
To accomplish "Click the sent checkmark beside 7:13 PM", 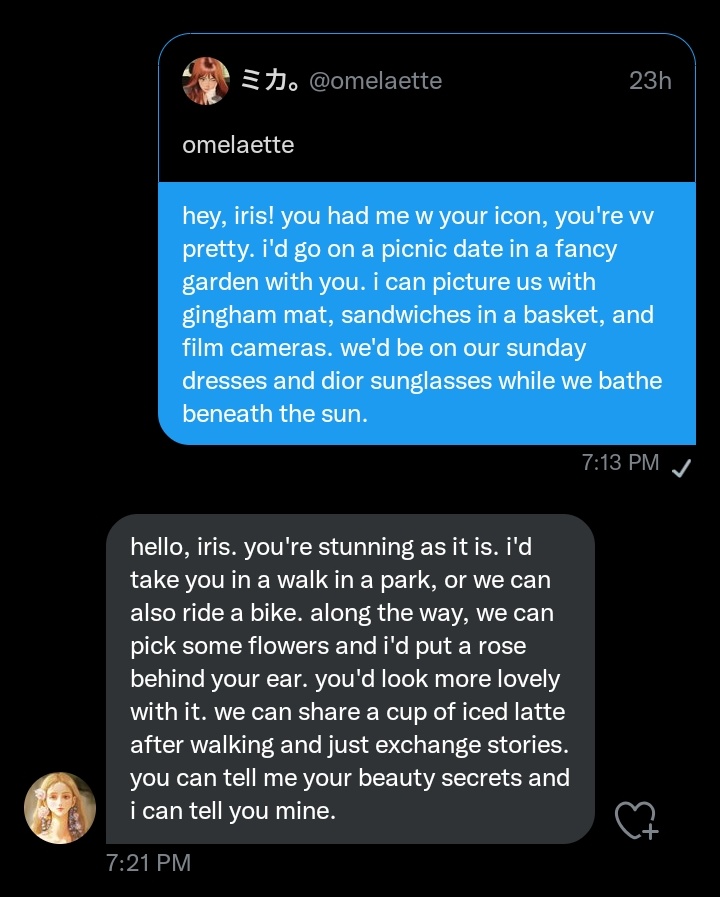I will tap(681, 468).
